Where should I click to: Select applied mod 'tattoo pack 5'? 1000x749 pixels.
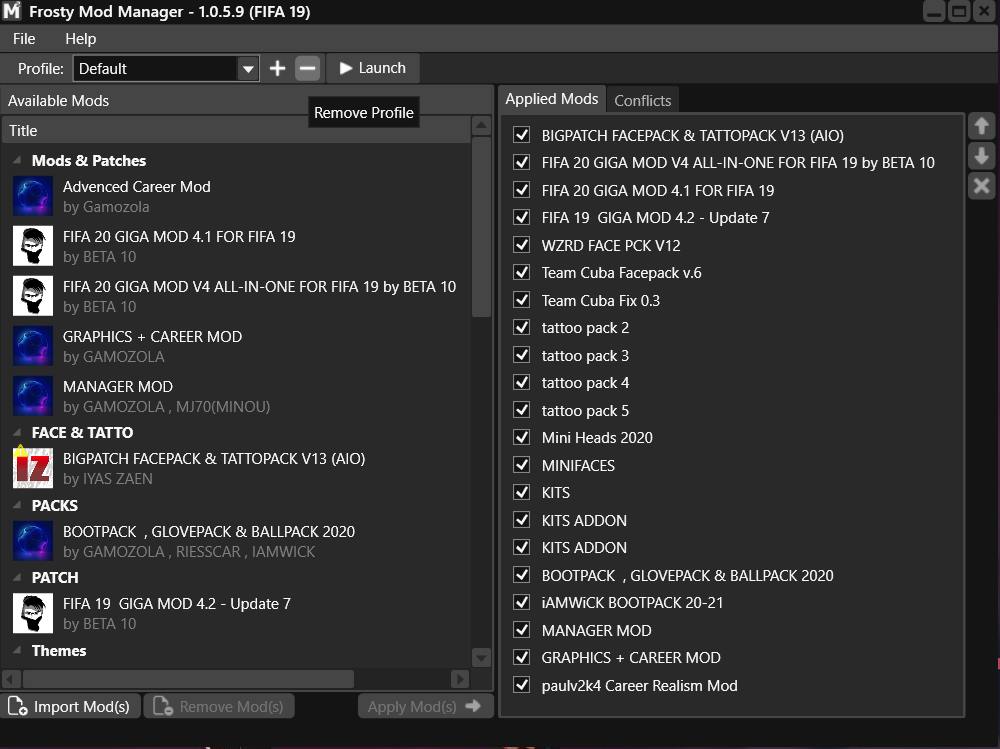click(x=585, y=410)
